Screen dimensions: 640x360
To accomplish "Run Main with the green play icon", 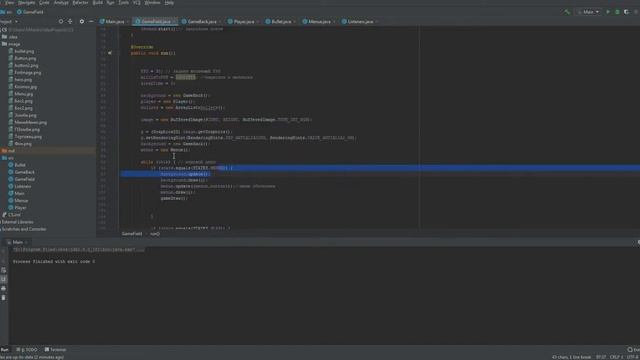I will click(608, 12).
